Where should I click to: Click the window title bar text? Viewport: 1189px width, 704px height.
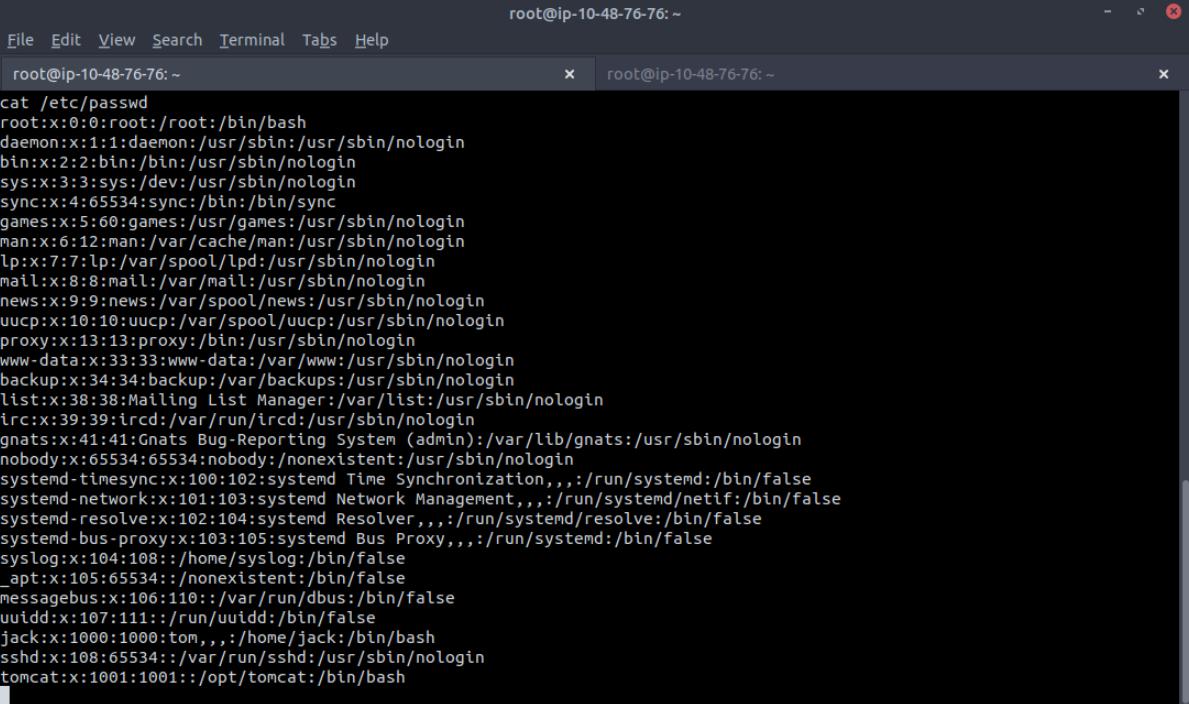click(x=594, y=13)
